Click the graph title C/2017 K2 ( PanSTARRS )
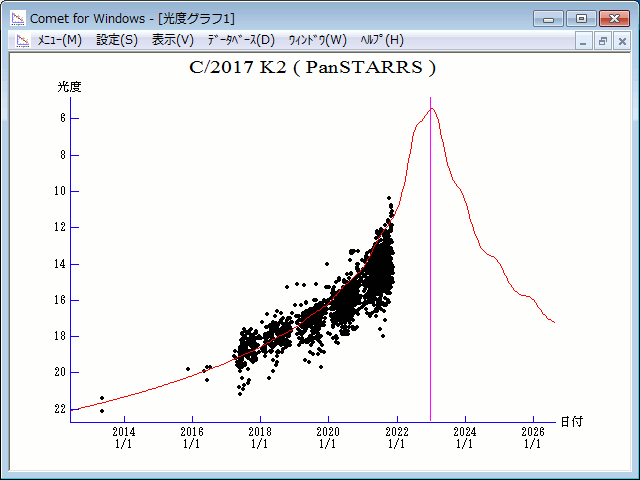This screenshot has width=640, height=480. [x=313, y=67]
